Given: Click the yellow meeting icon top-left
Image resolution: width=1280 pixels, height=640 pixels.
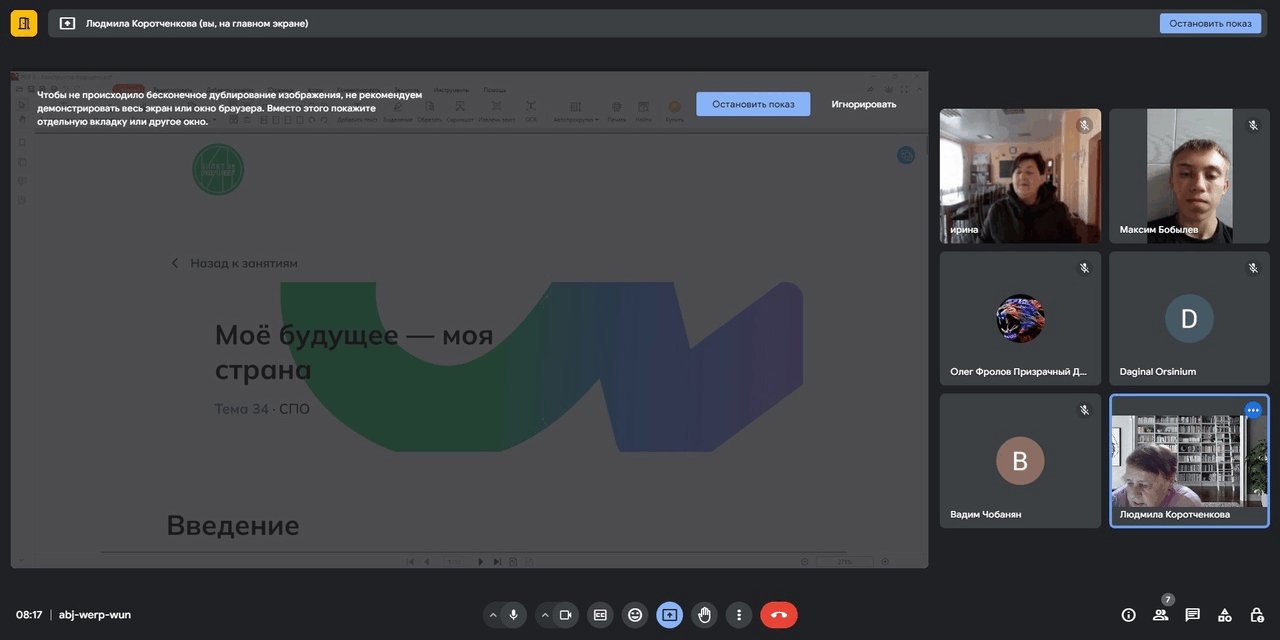Looking at the screenshot, I should click(x=24, y=23).
